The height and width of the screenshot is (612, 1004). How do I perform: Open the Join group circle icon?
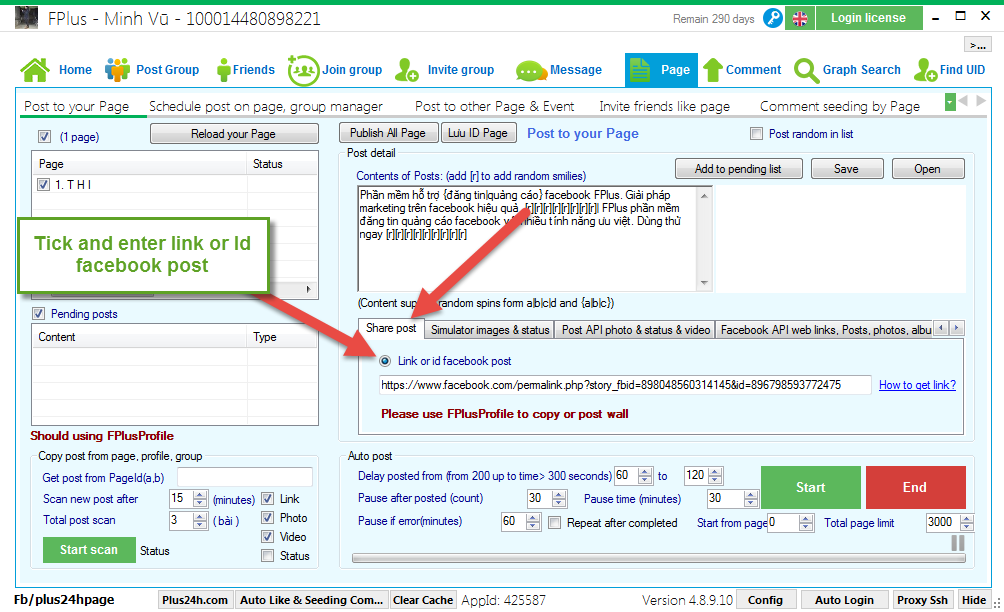point(303,70)
